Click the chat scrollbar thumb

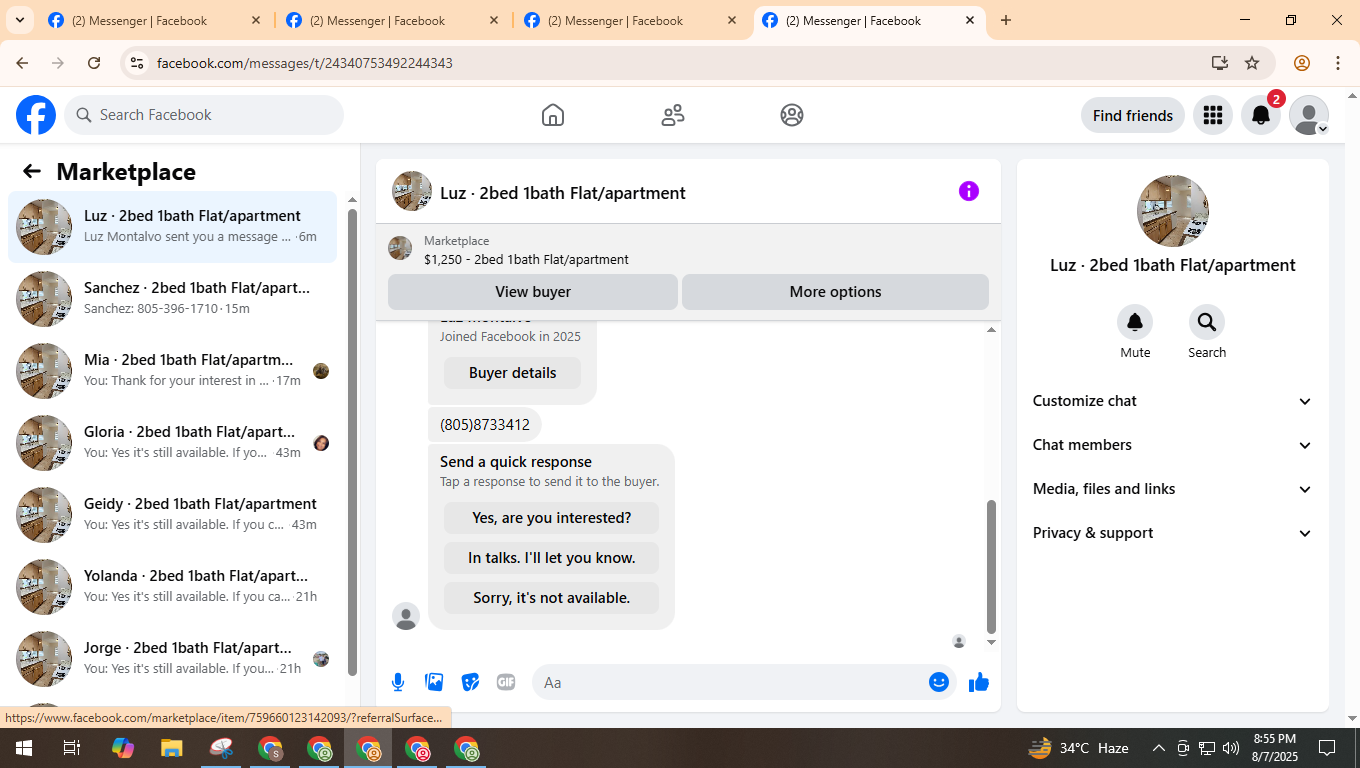pos(992,567)
